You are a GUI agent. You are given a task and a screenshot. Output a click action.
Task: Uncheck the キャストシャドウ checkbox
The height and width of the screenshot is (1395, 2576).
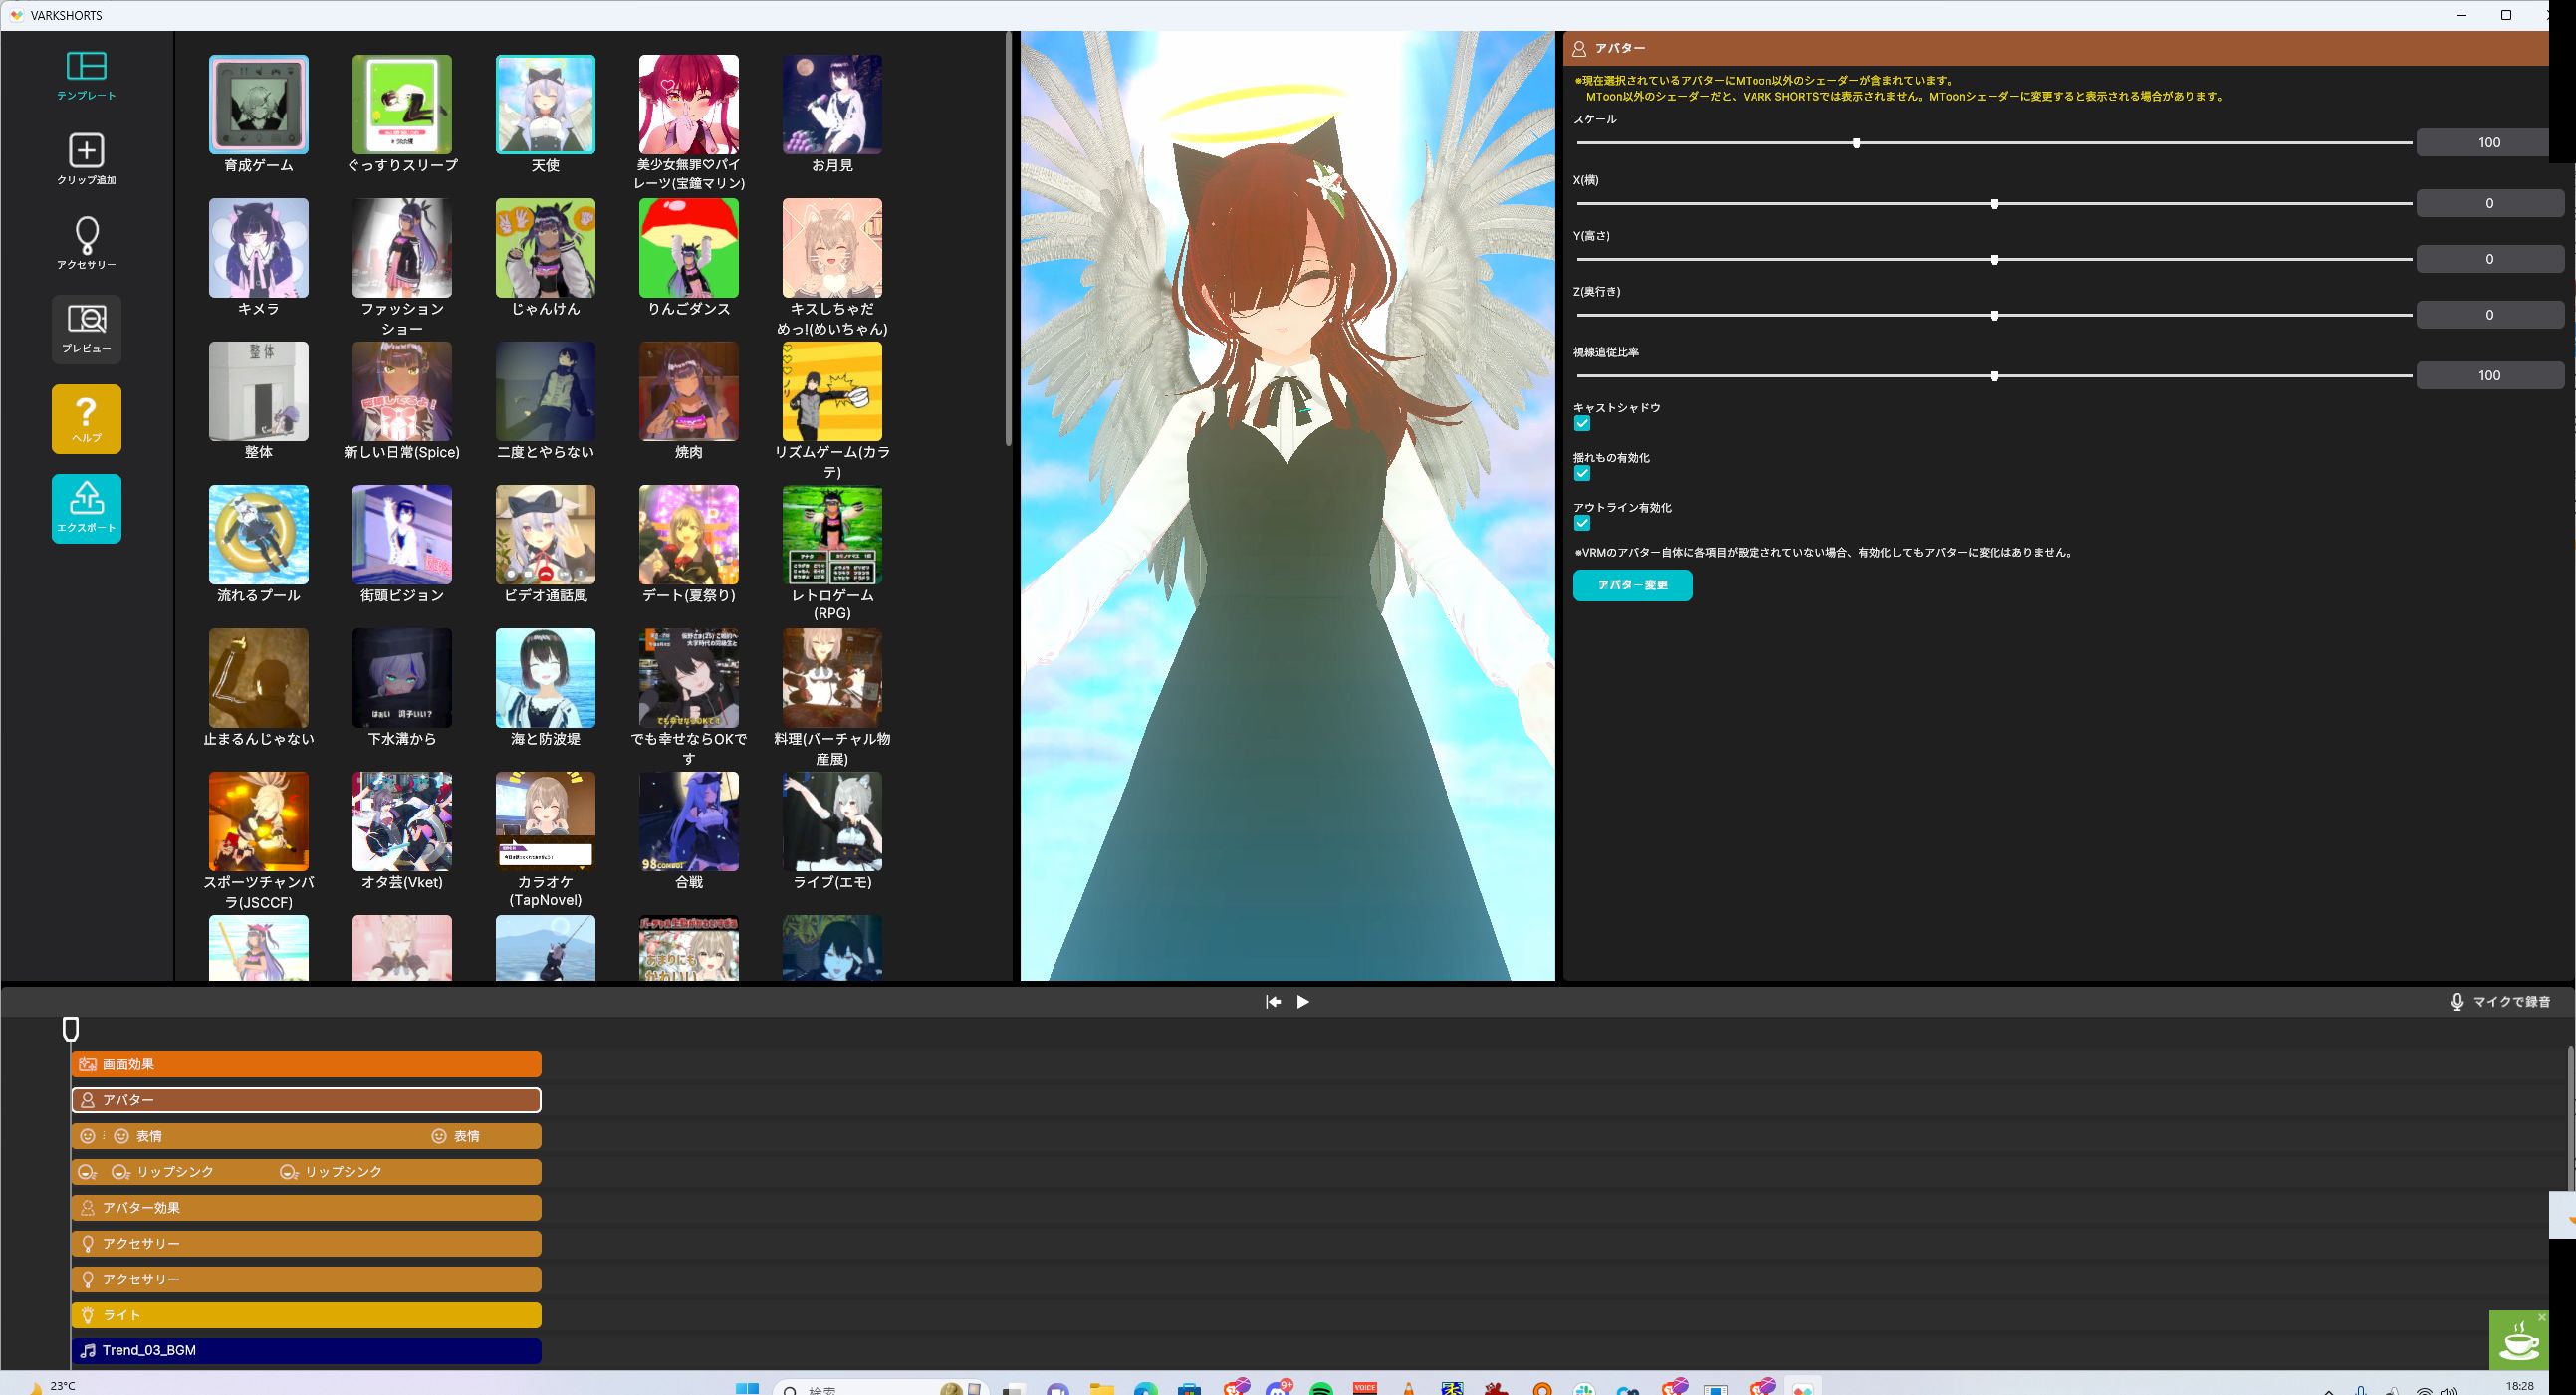point(1582,423)
